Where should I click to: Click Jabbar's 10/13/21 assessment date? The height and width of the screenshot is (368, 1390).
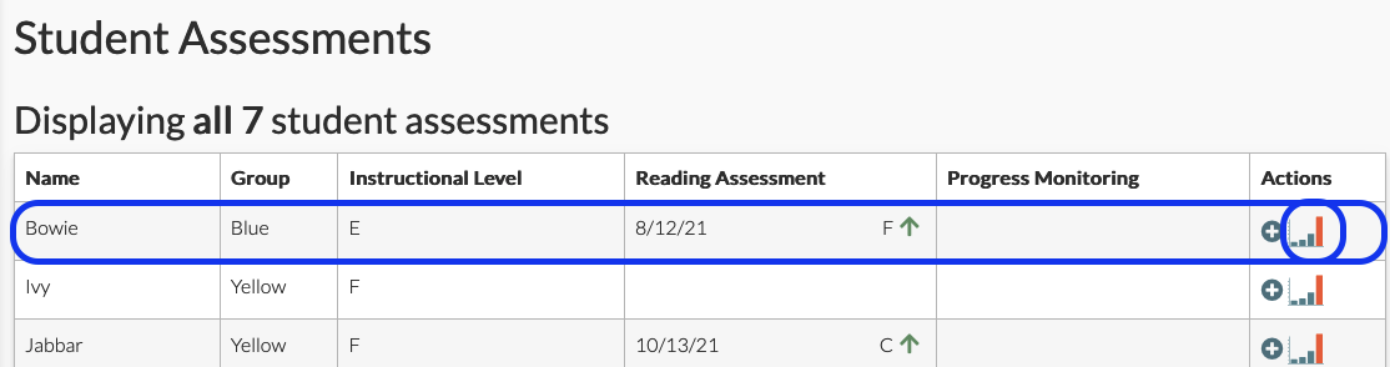(677, 346)
